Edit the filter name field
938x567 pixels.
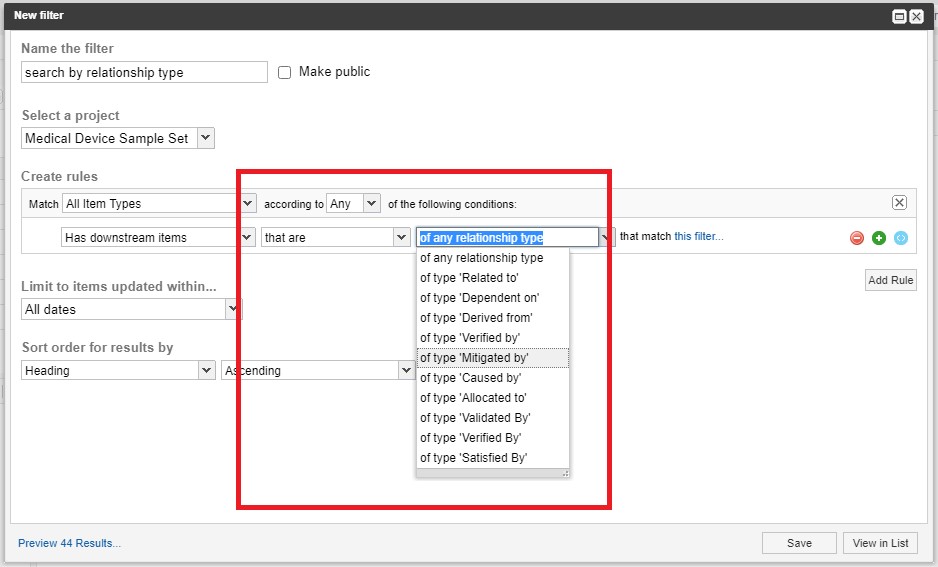coord(144,72)
